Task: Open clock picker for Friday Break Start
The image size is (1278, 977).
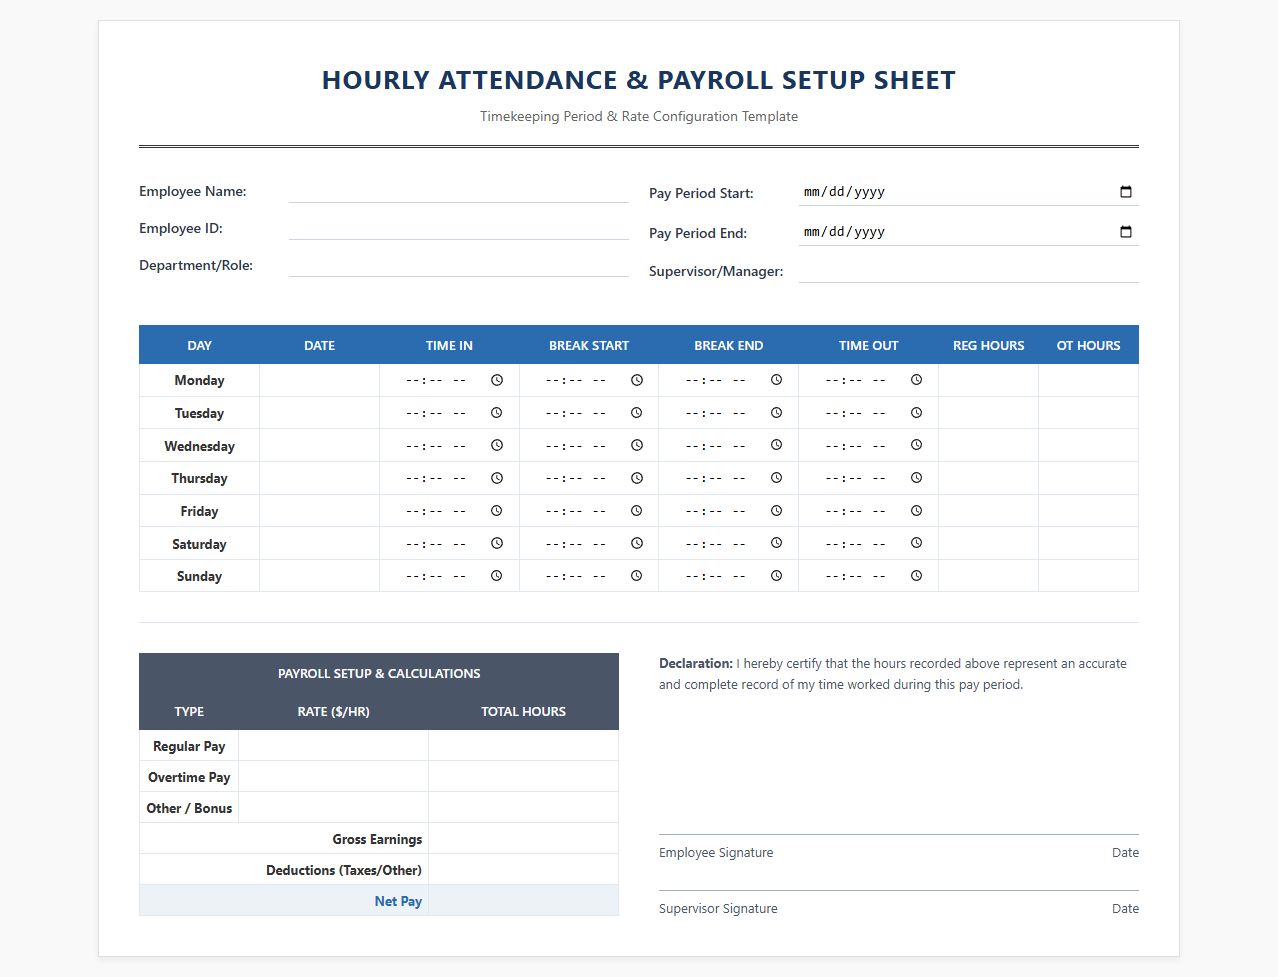Action: (x=637, y=511)
